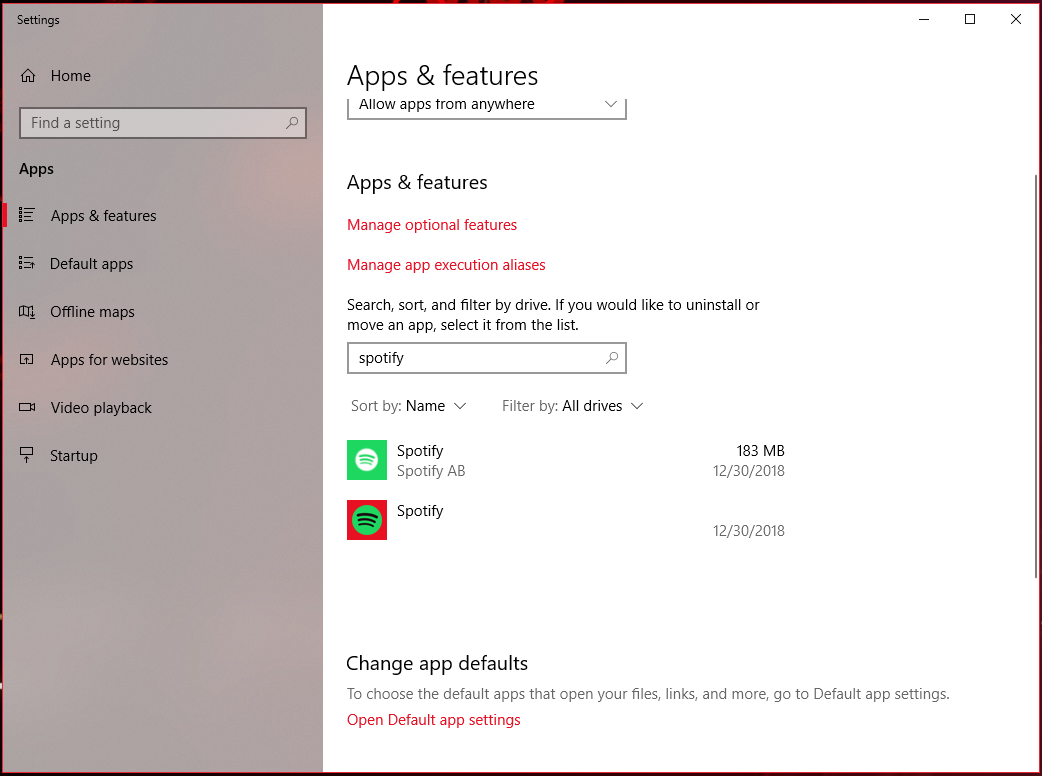This screenshot has width=1042, height=776.
Task: Open Manage app execution aliases link
Action: (x=446, y=265)
